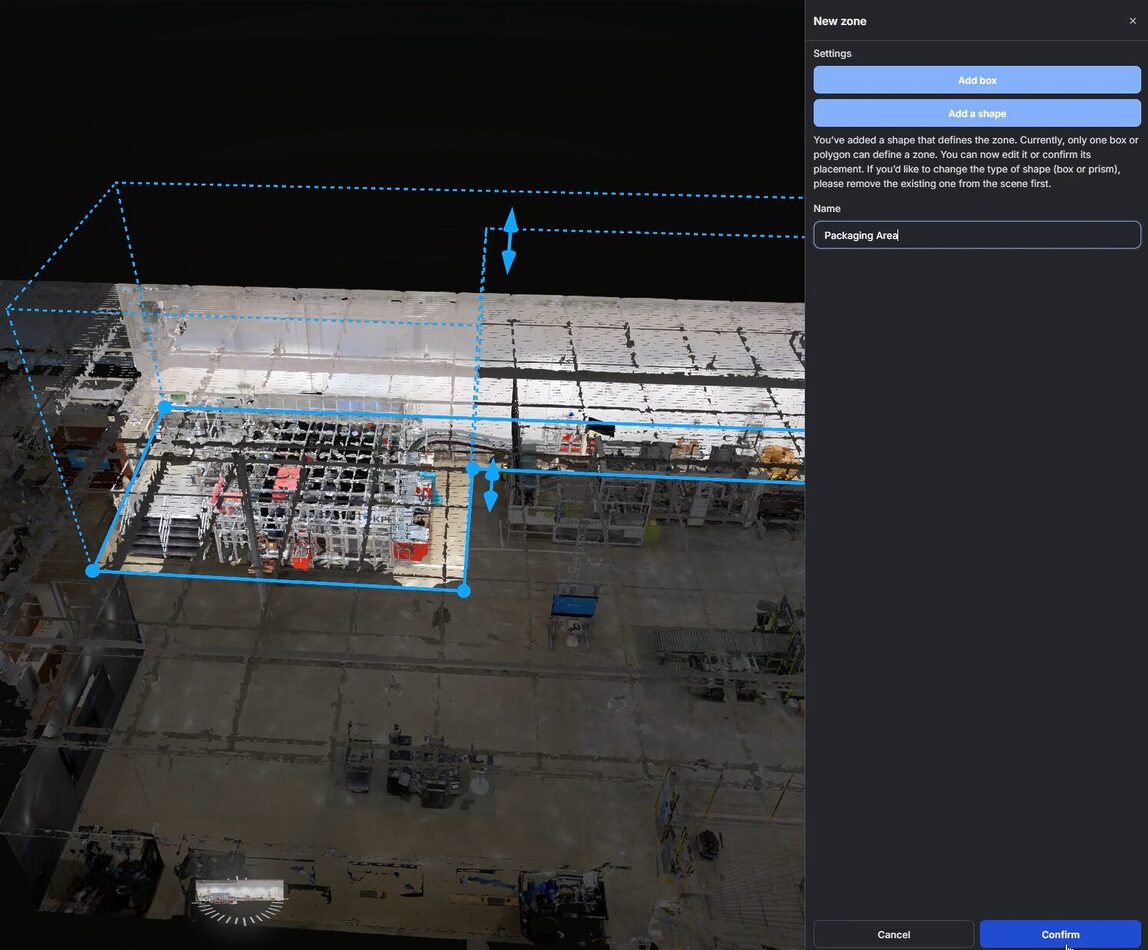Select the front-left corner handle of the zone

pyautogui.click(x=92, y=570)
